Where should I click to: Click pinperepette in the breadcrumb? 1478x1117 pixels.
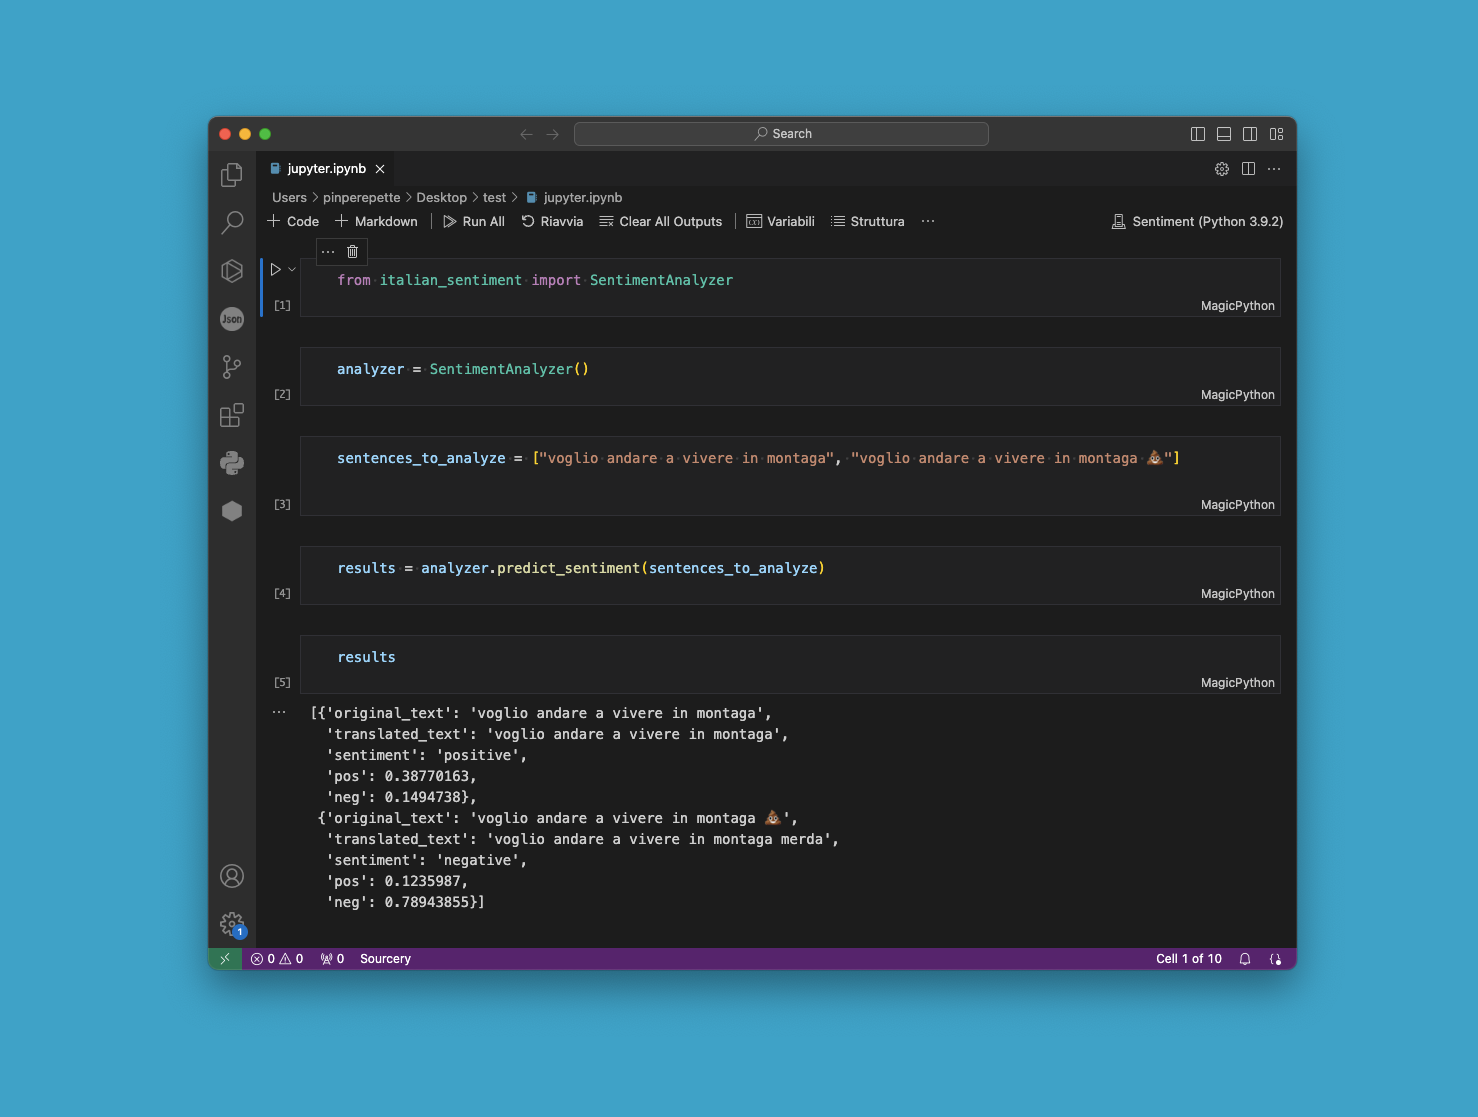coord(361,198)
